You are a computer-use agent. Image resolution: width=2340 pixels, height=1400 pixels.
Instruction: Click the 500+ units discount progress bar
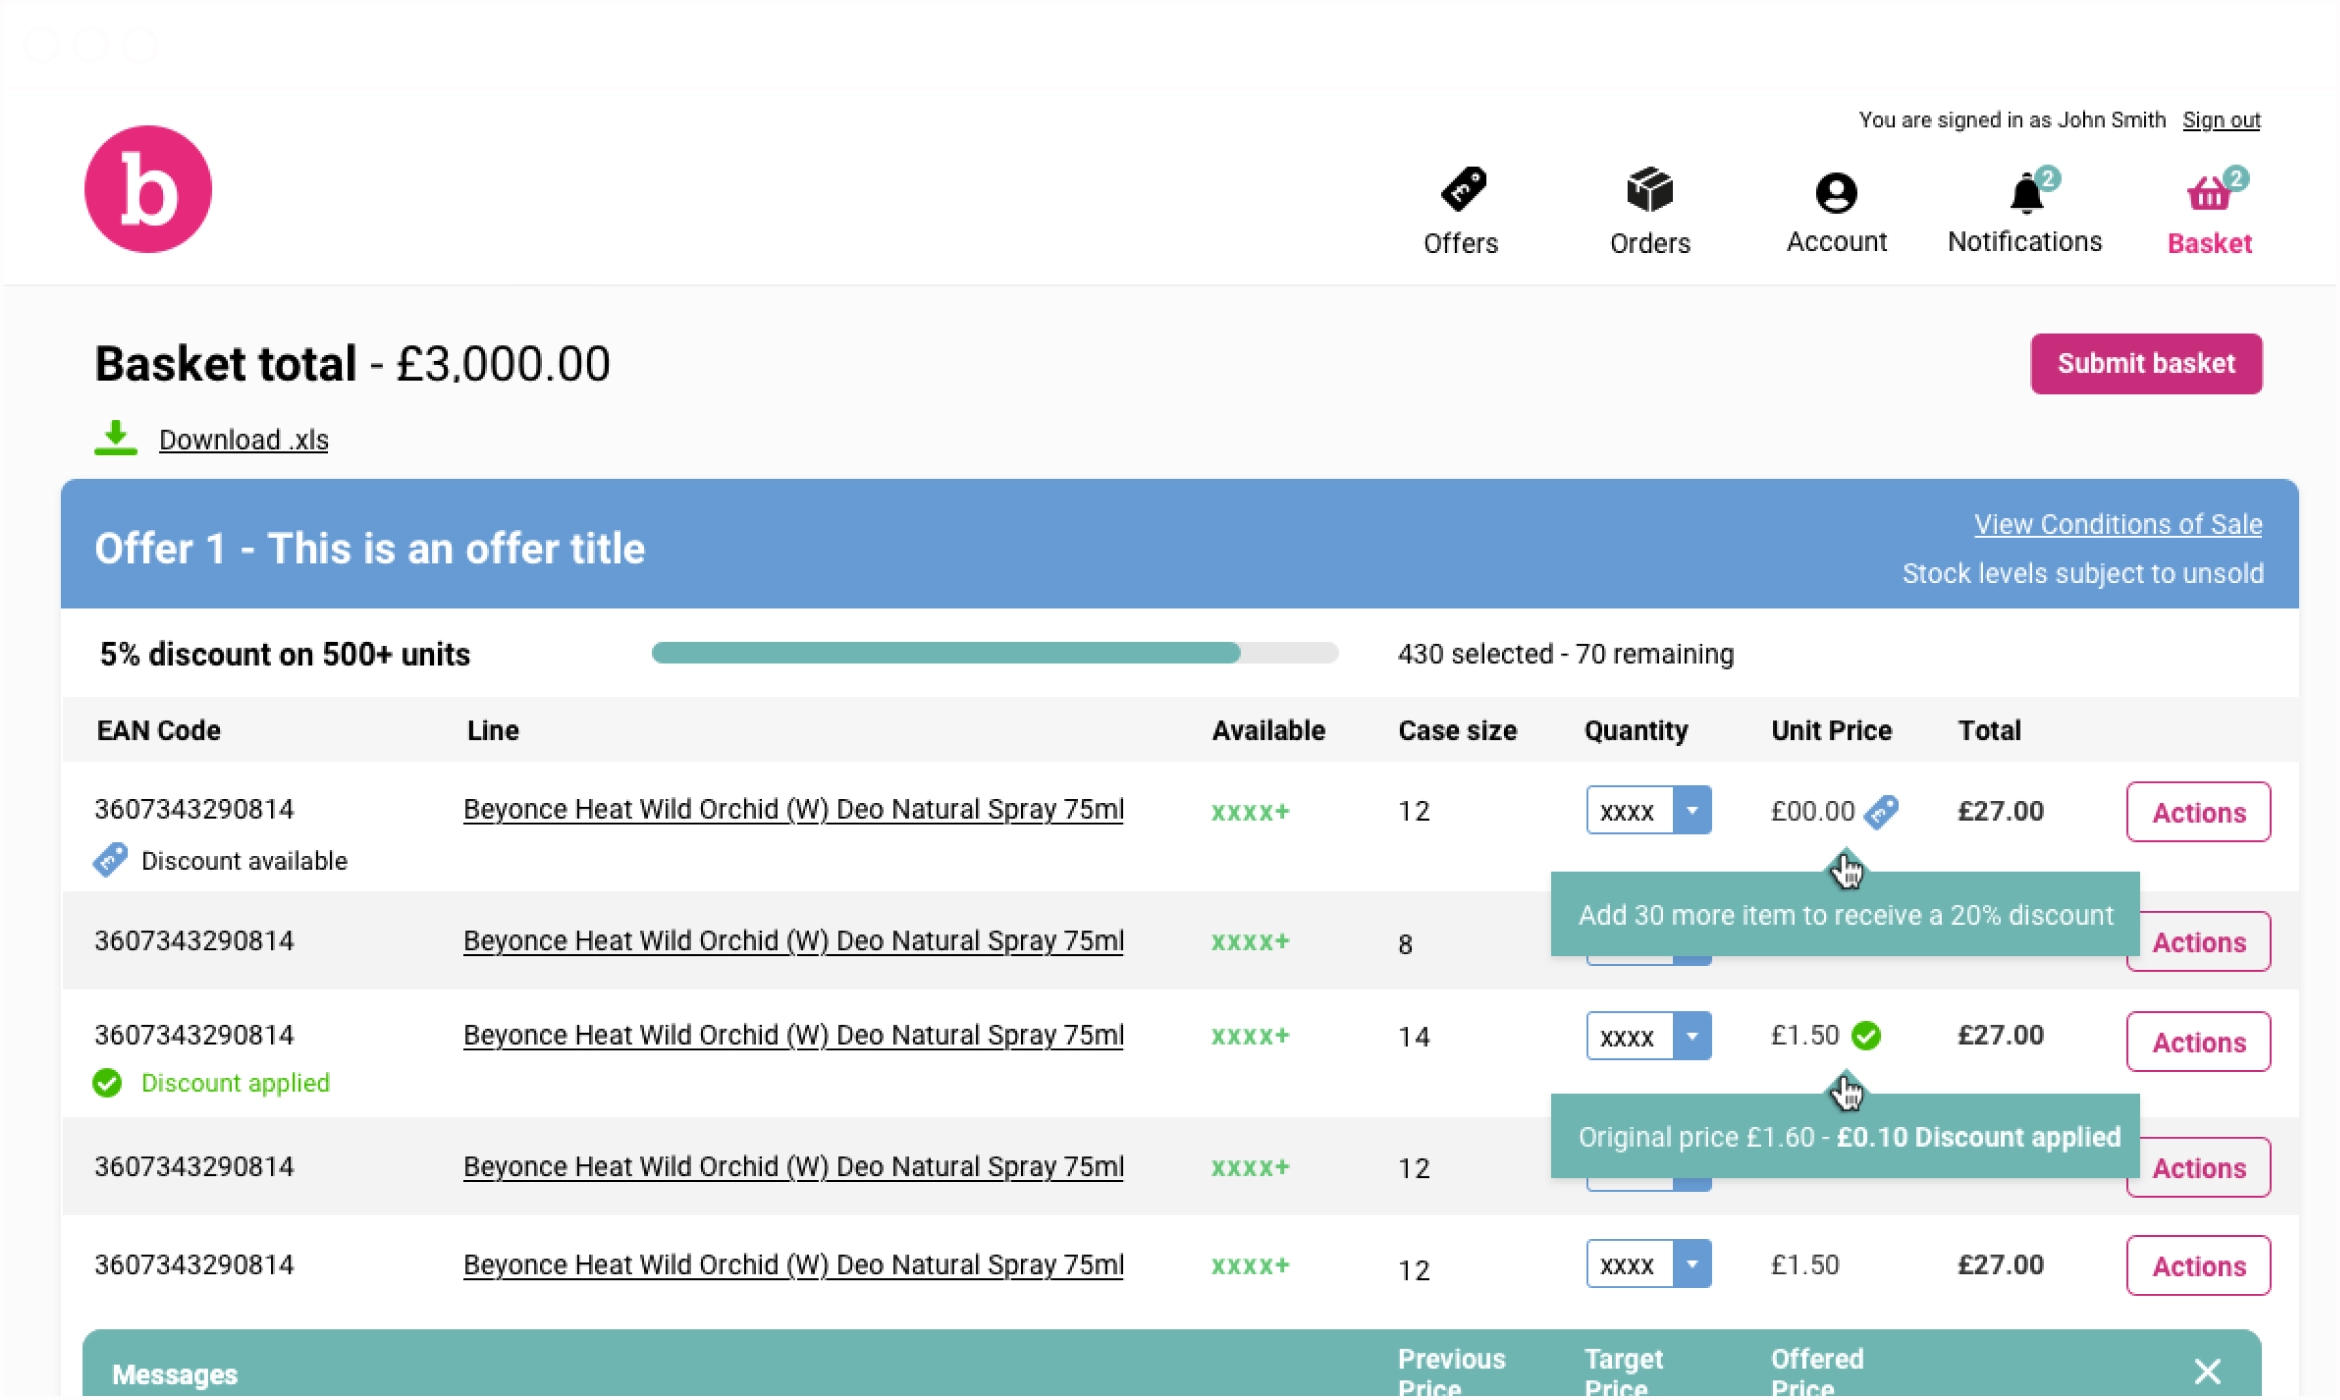coord(994,654)
